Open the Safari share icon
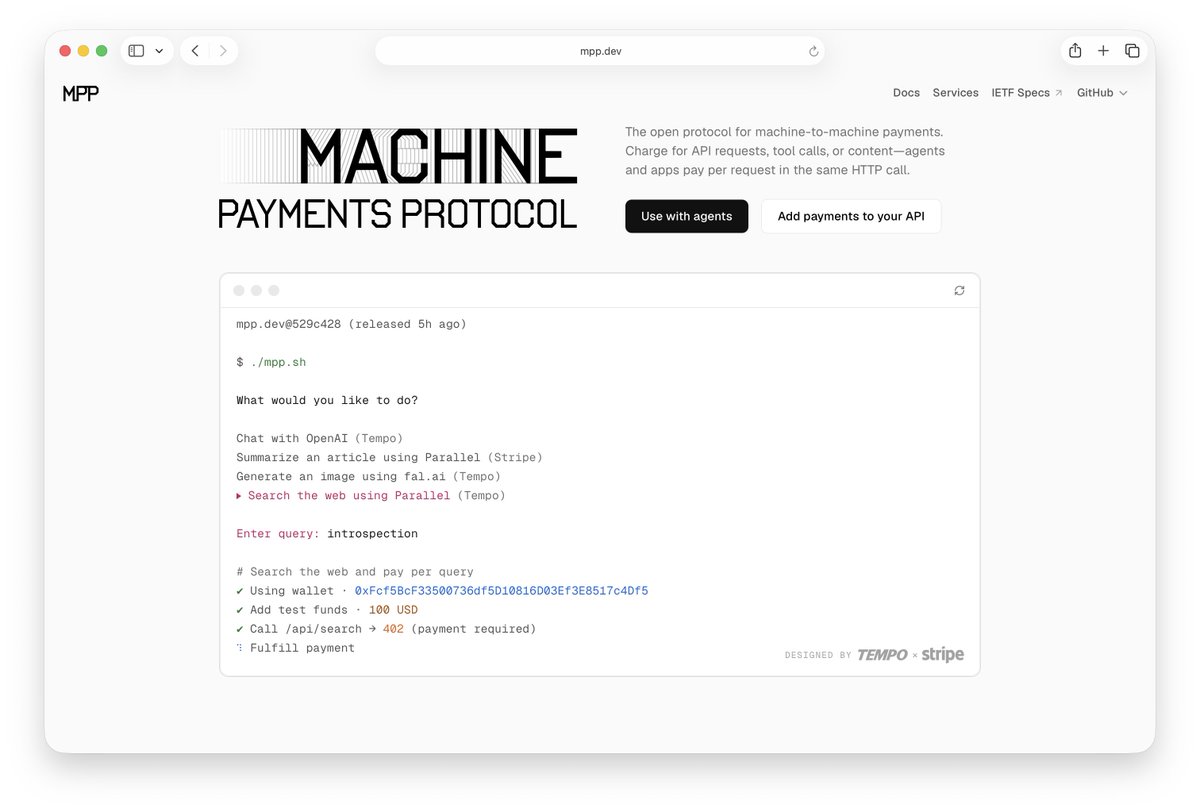This screenshot has height=812, width=1200. click(x=1075, y=50)
